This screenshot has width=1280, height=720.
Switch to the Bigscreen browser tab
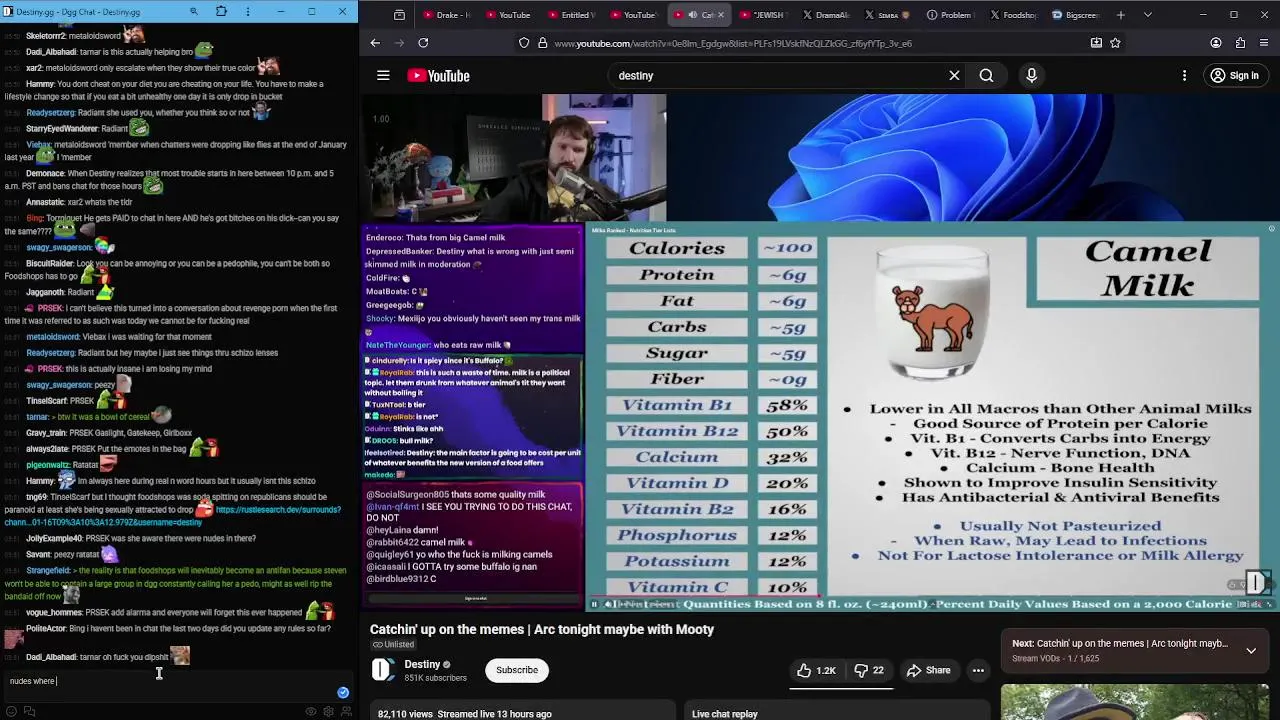click(x=1075, y=15)
